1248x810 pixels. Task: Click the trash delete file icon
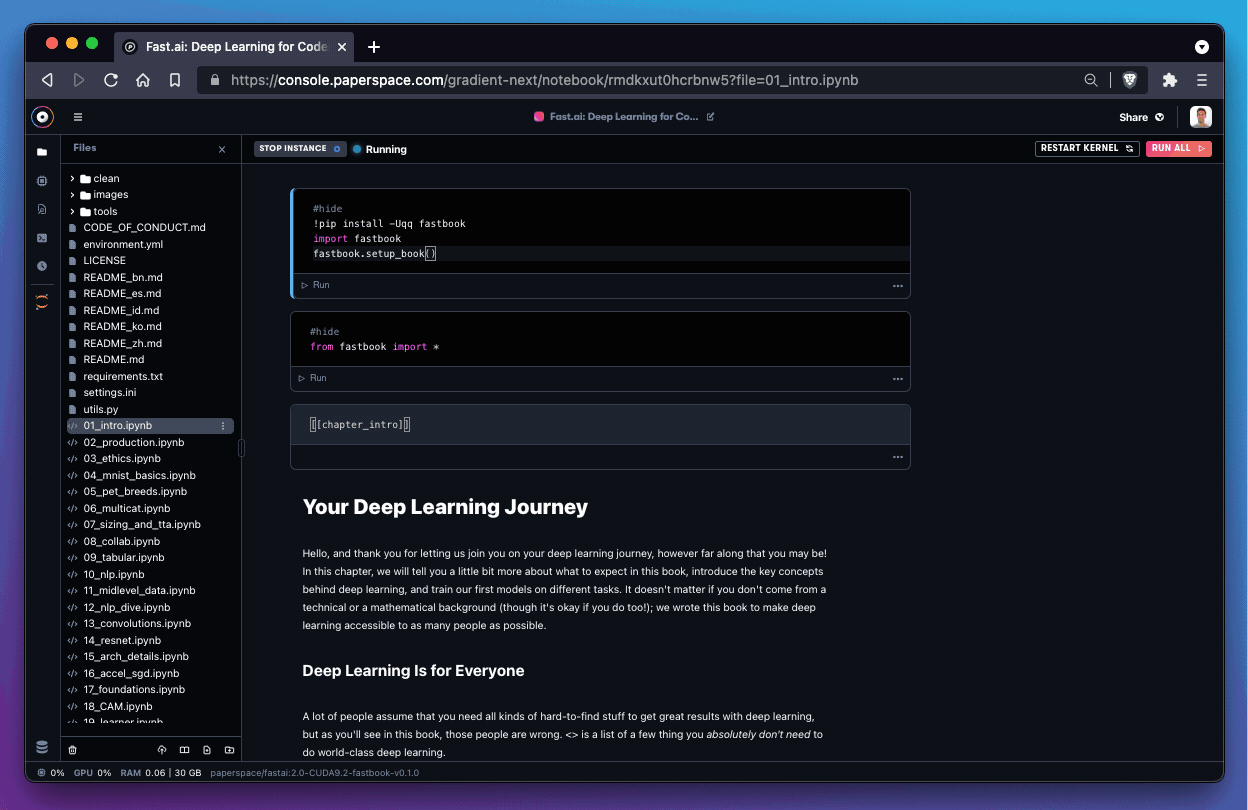tap(72, 750)
